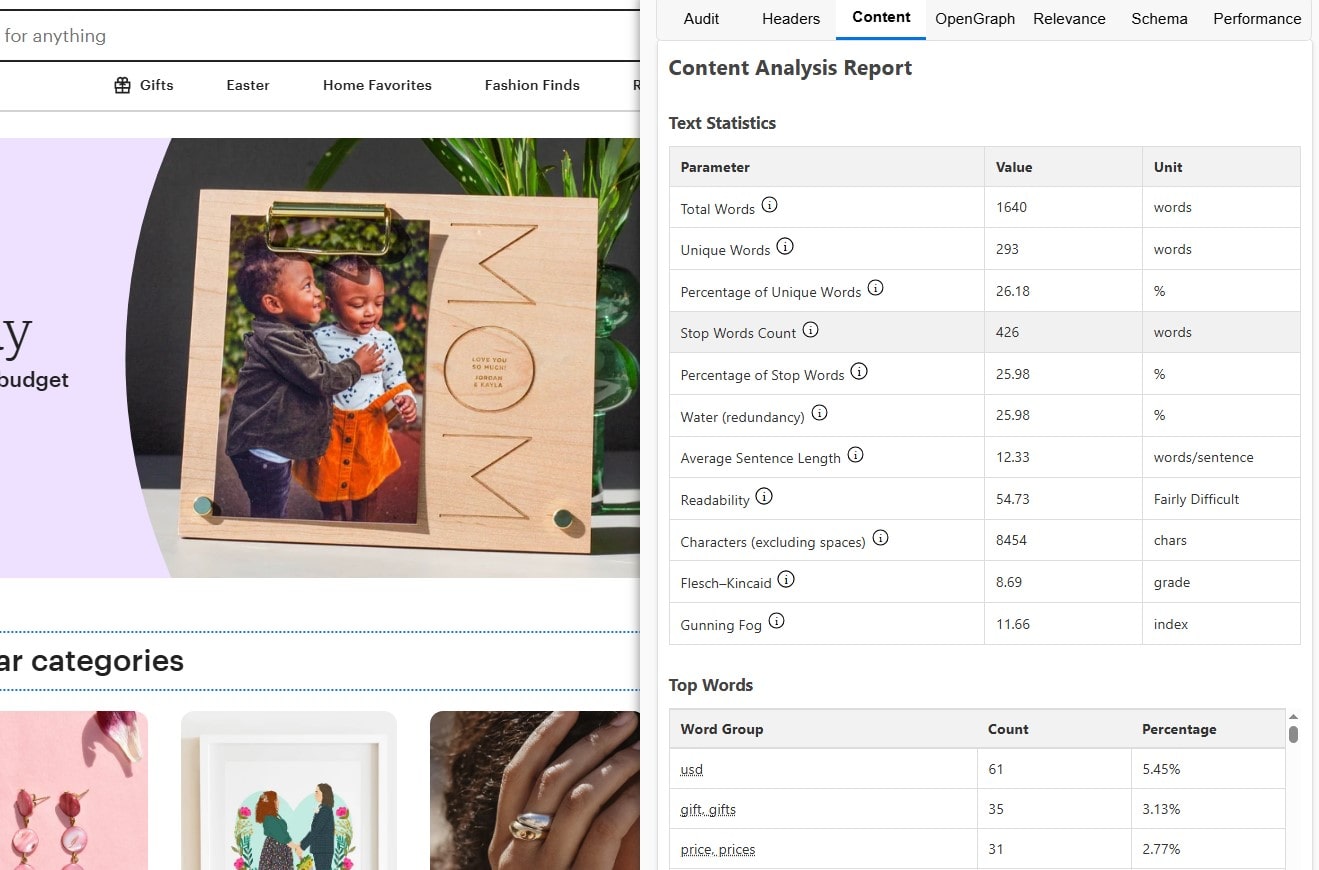This screenshot has height=870, width=1319.
Task: Click info icon next to Flesch–Kincaid
Action: click(786, 579)
